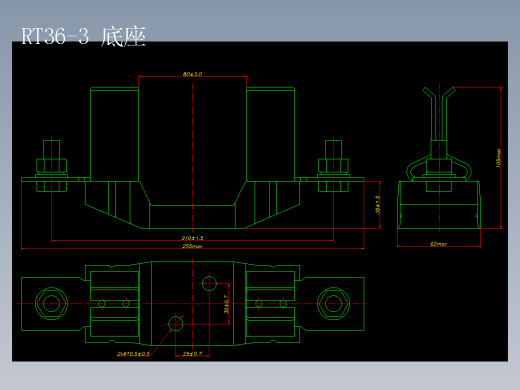This screenshot has width=520, height=390.
Task: Click the "RT36-3 底座" title text
Action: (x=84, y=36)
